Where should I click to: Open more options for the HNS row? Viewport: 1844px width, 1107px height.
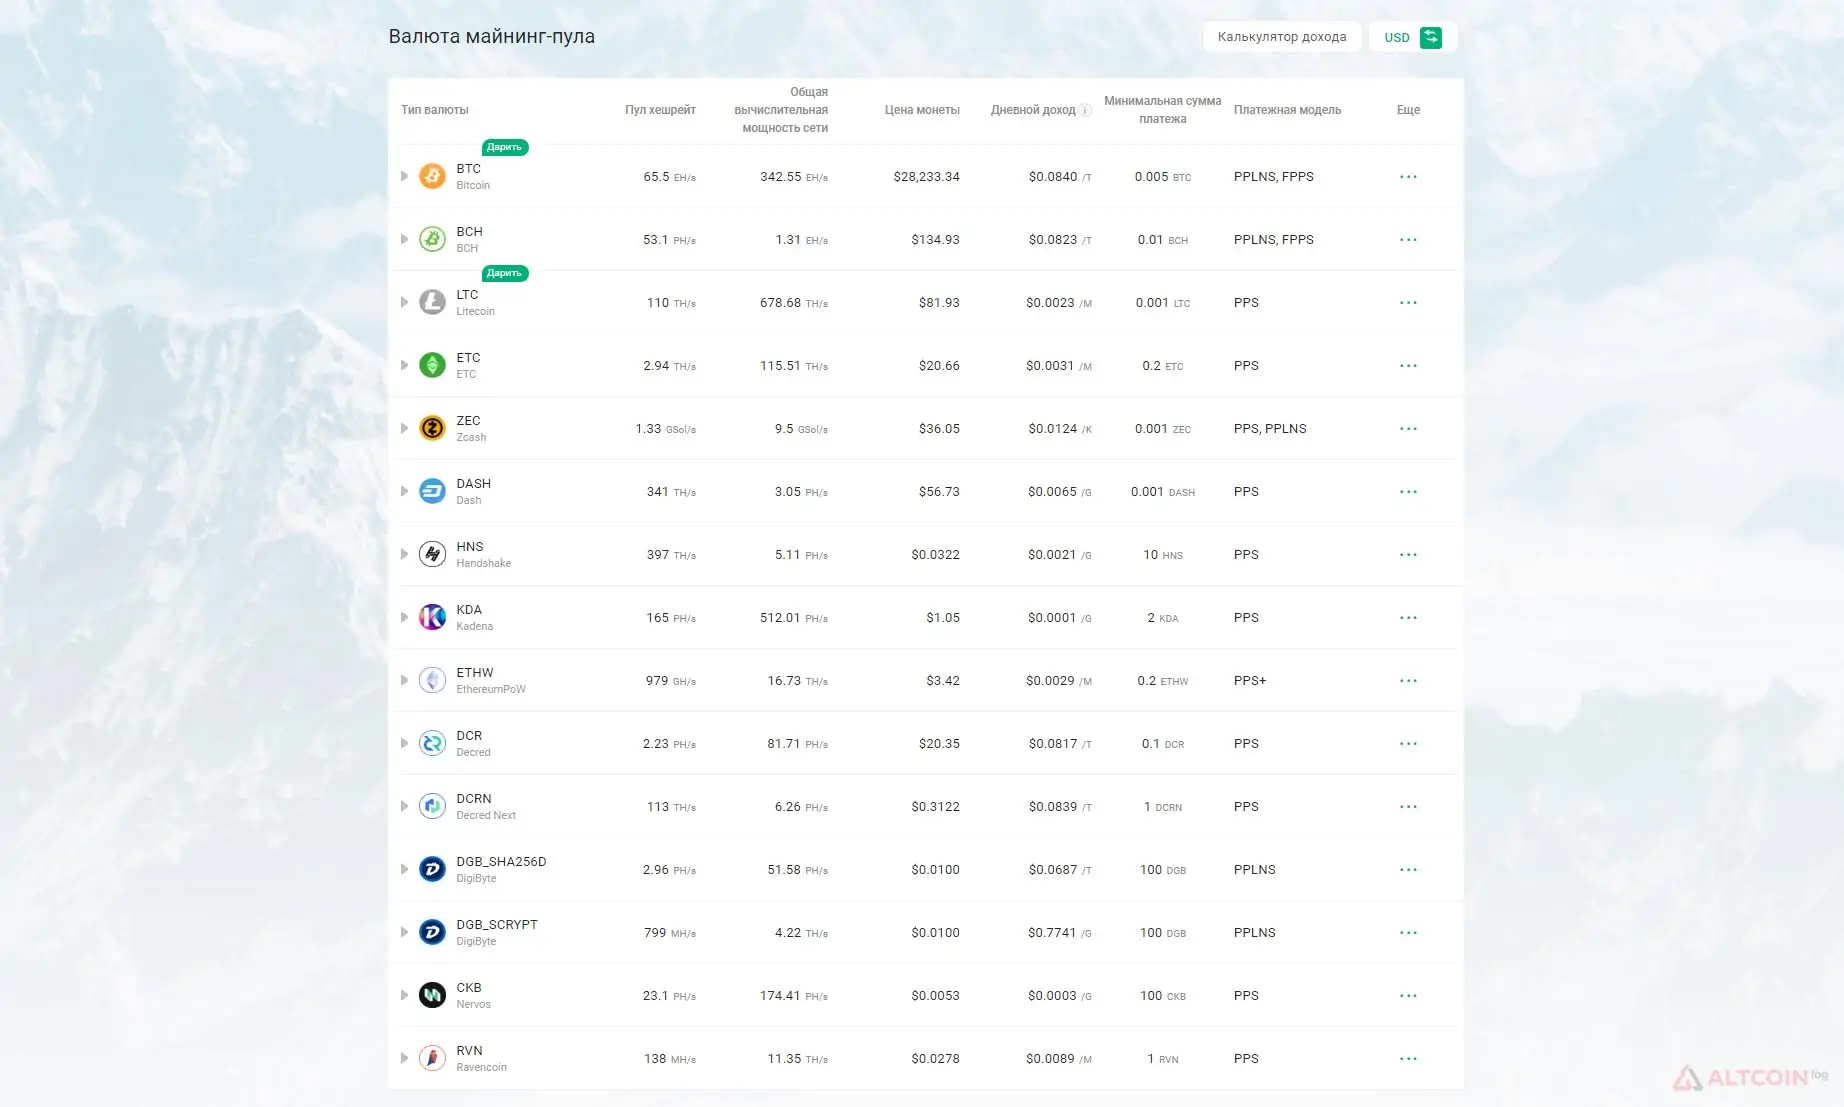click(1408, 555)
